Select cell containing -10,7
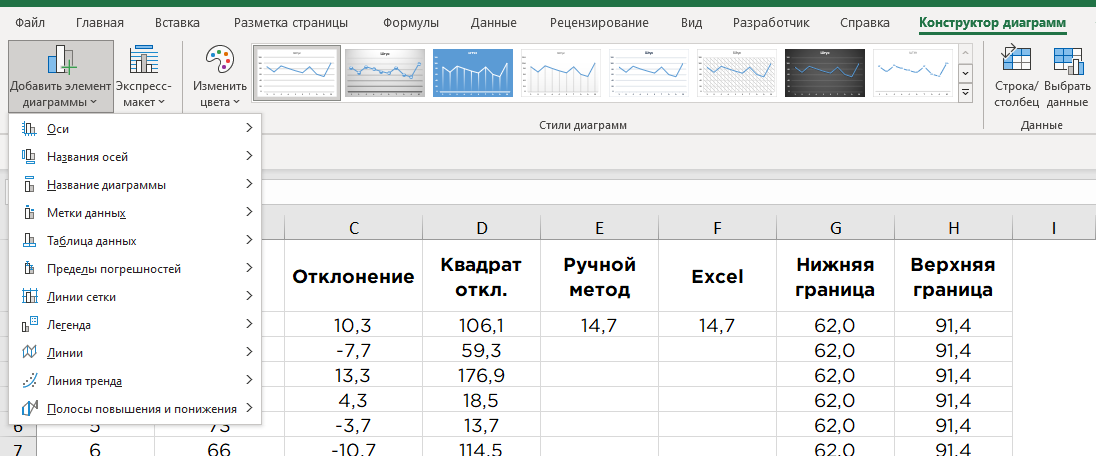Viewport: 1096px width, 456px height. coord(354,449)
